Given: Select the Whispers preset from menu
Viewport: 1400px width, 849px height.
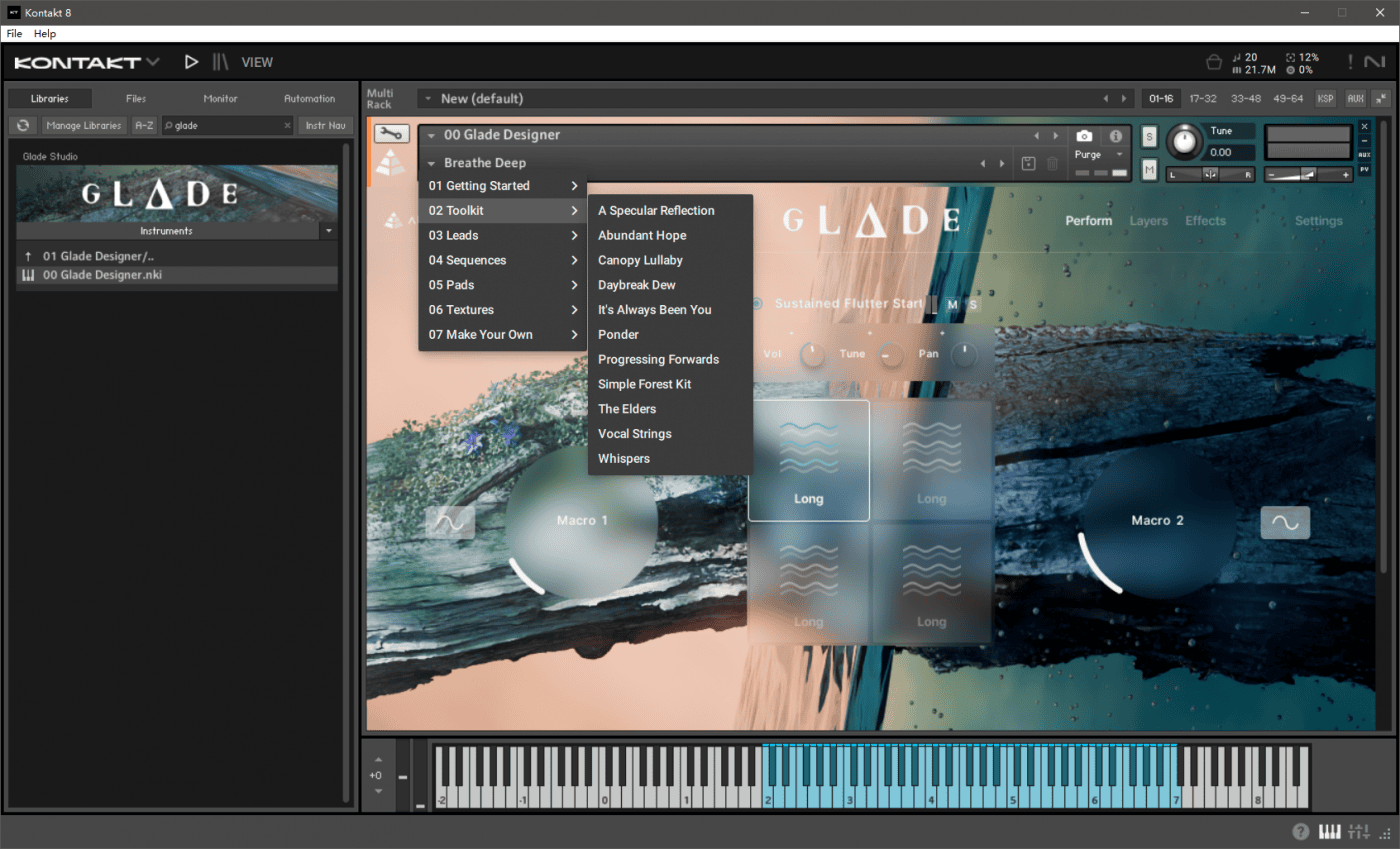Looking at the screenshot, I should pos(624,459).
